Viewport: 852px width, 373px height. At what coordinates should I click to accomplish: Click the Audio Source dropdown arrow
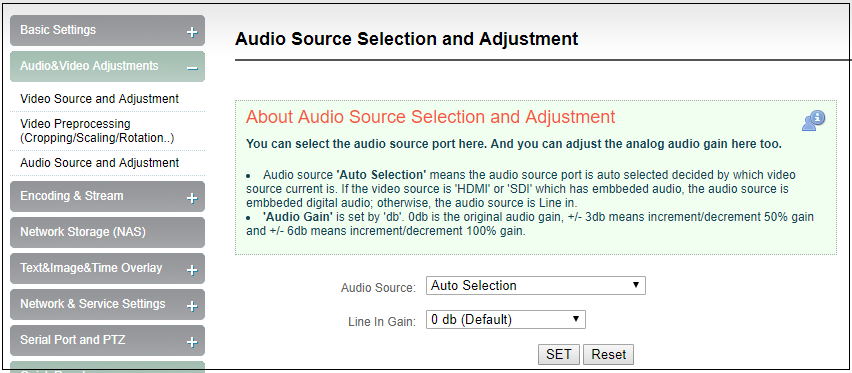point(635,285)
